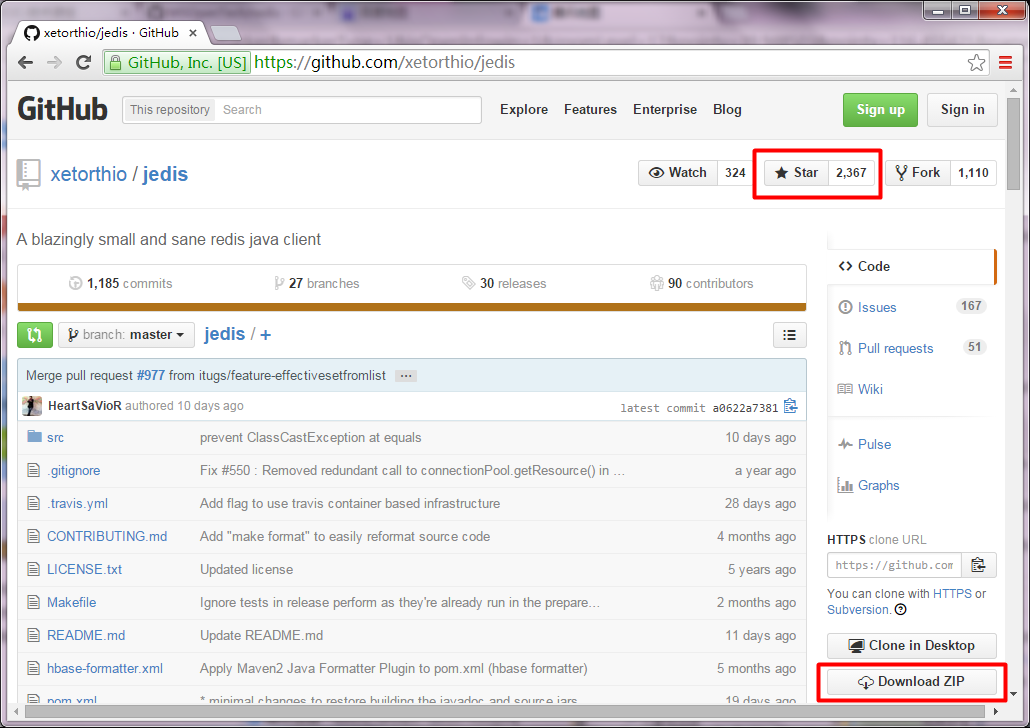Click the file icon beside .gitignore

point(34,470)
